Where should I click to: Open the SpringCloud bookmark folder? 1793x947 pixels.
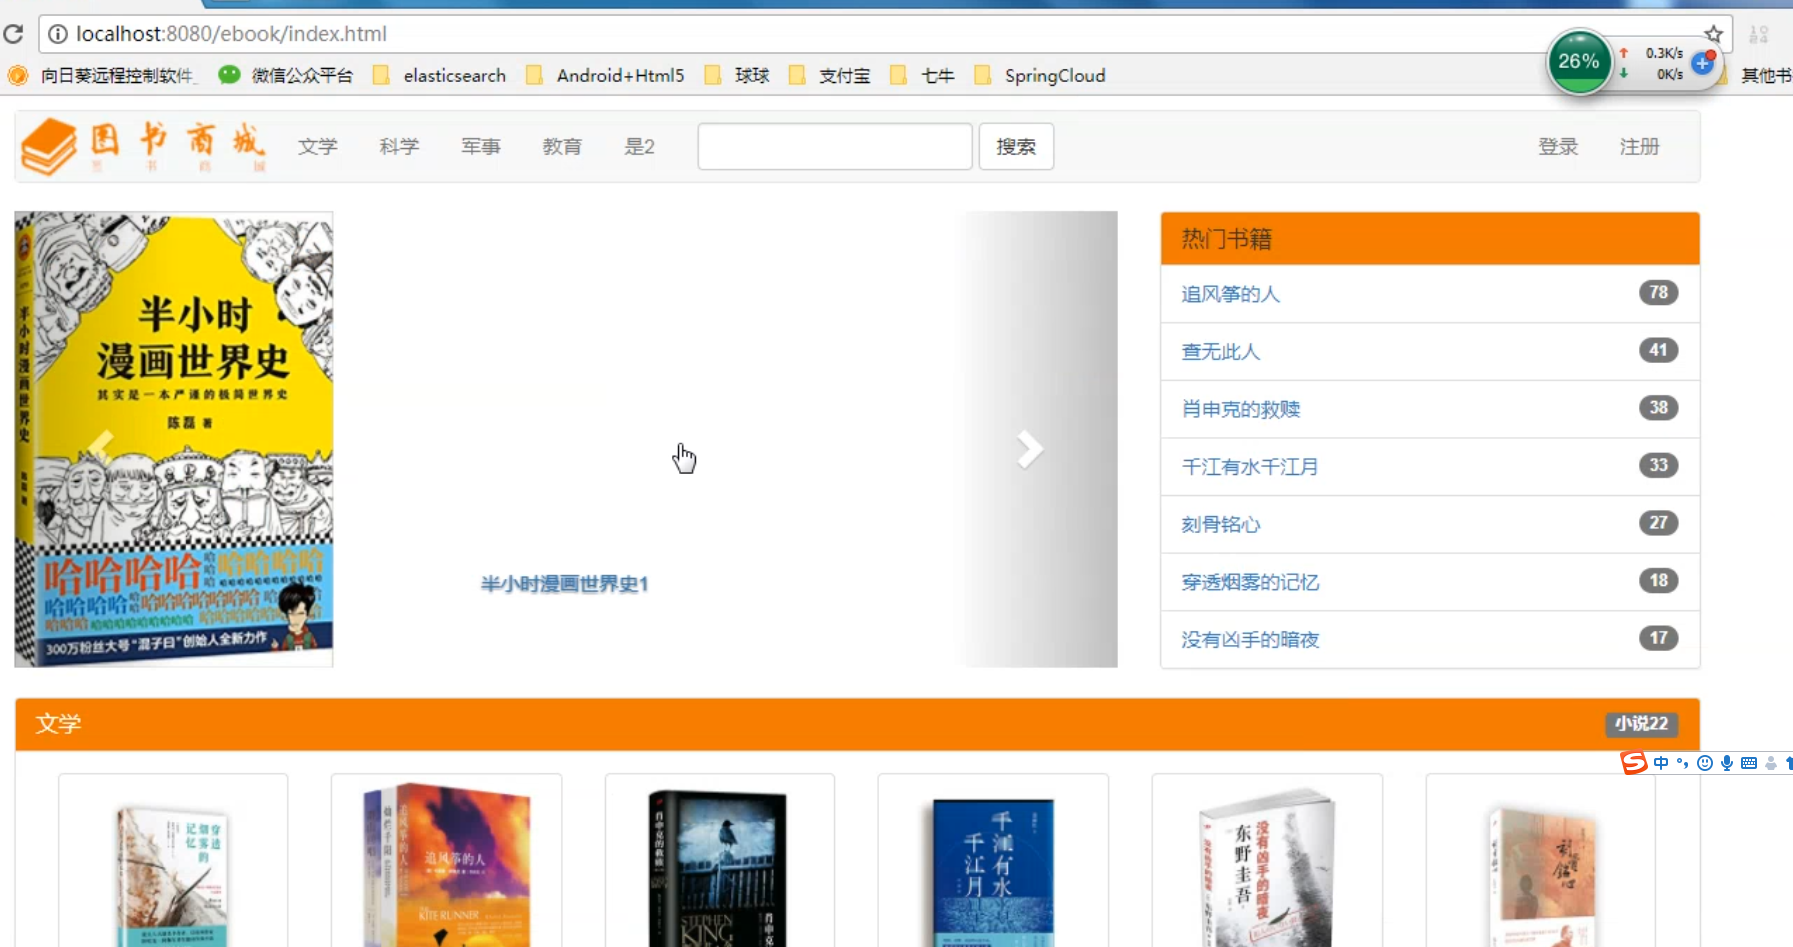[x=1040, y=75]
